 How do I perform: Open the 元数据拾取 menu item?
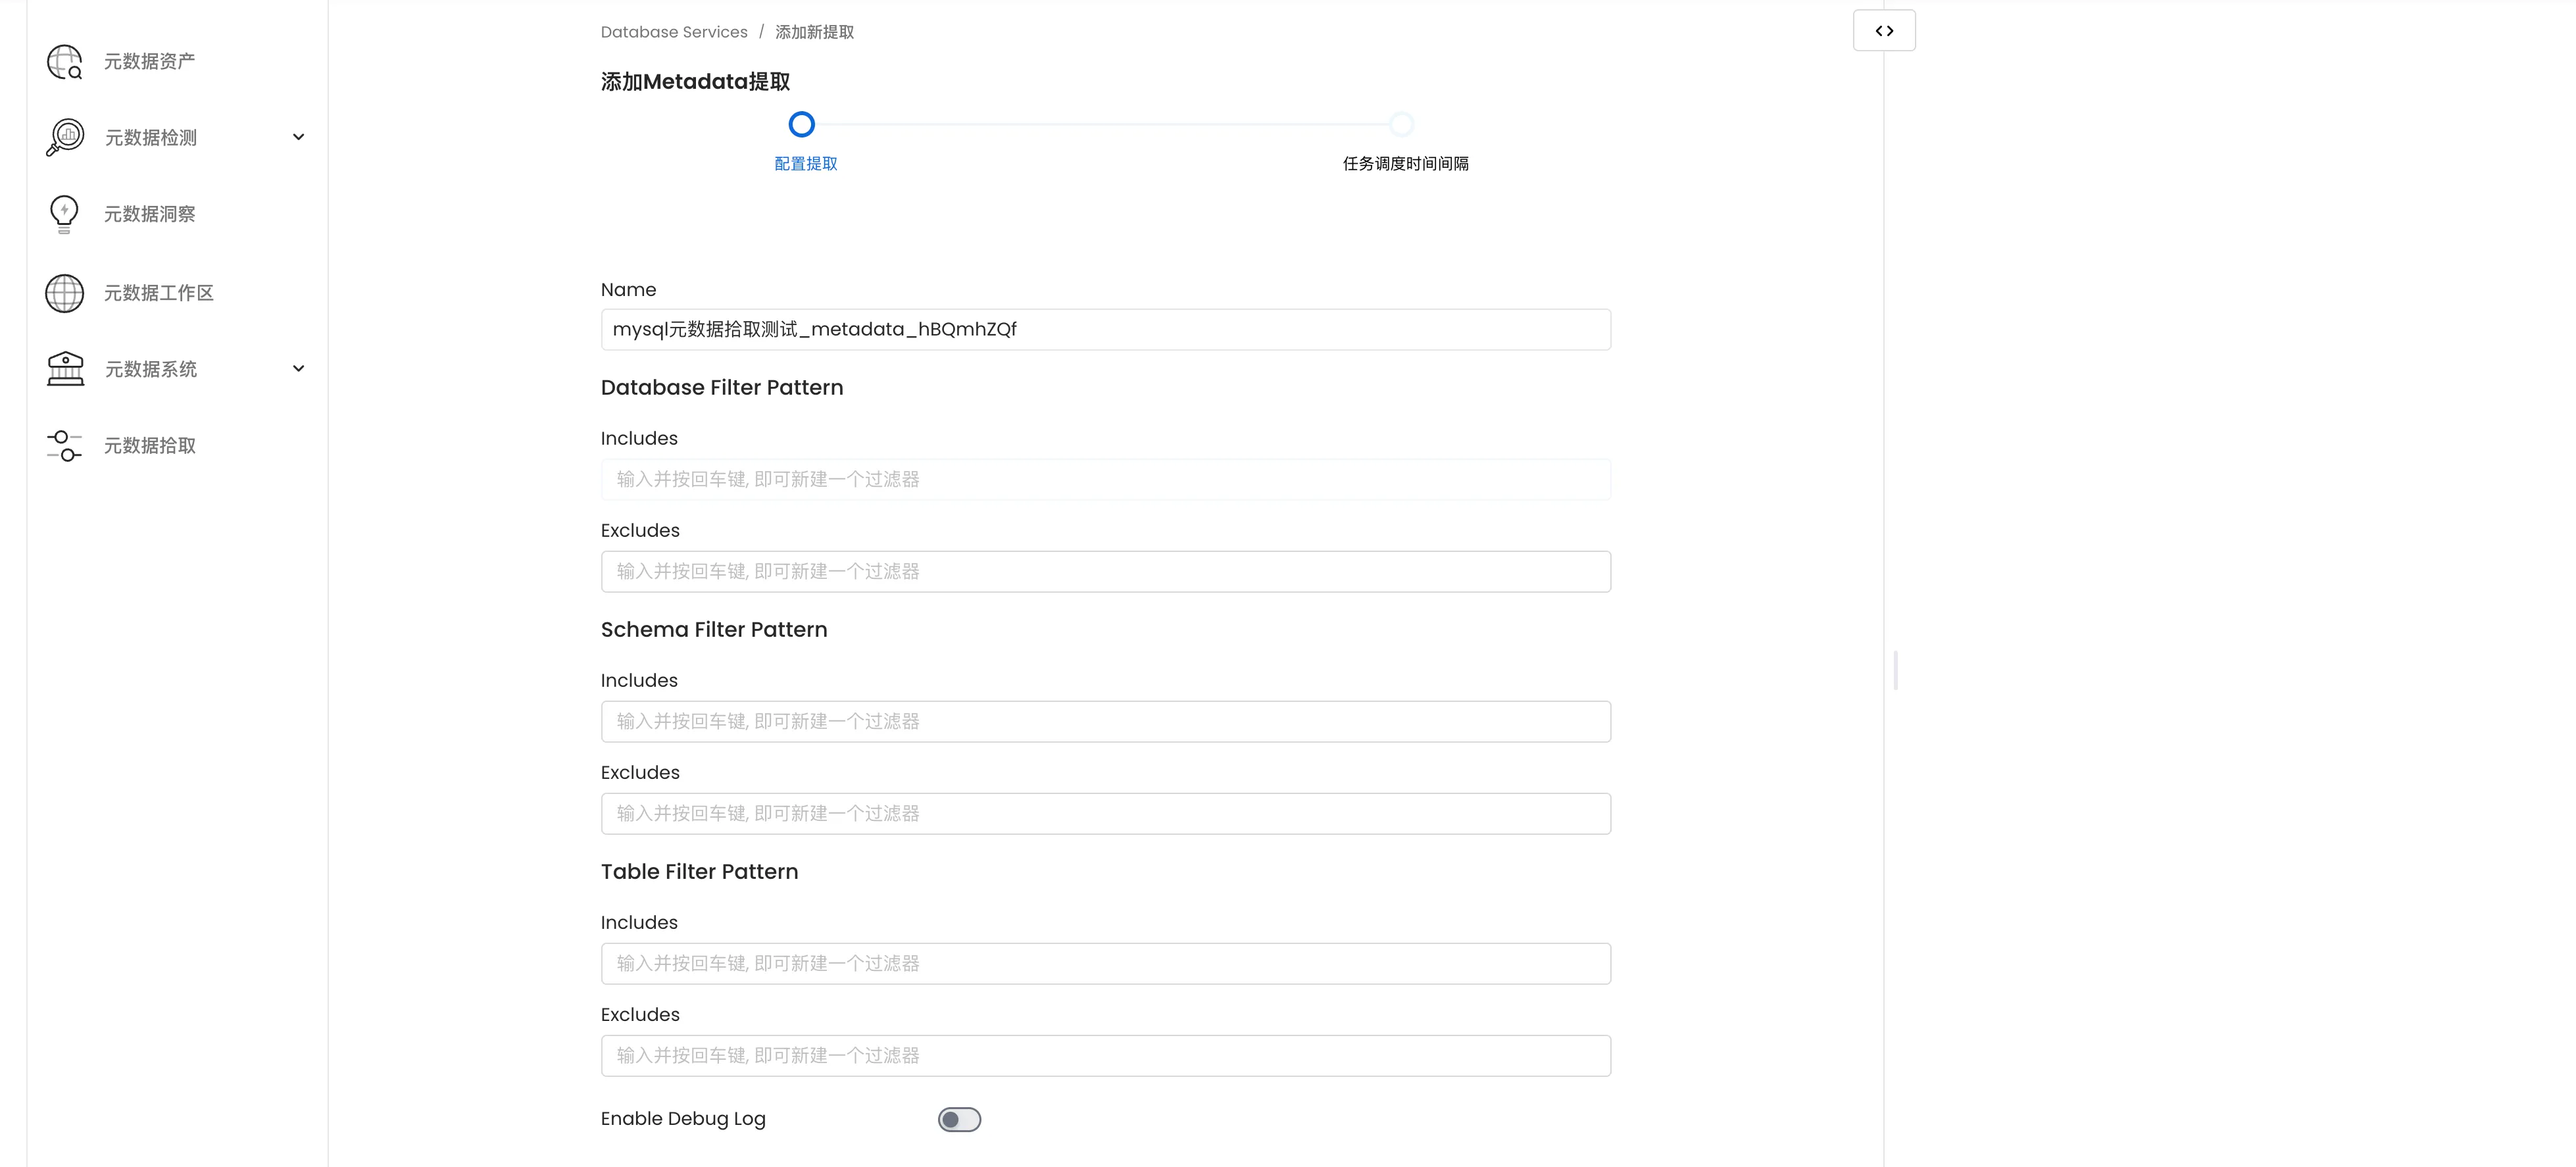pos(150,446)
